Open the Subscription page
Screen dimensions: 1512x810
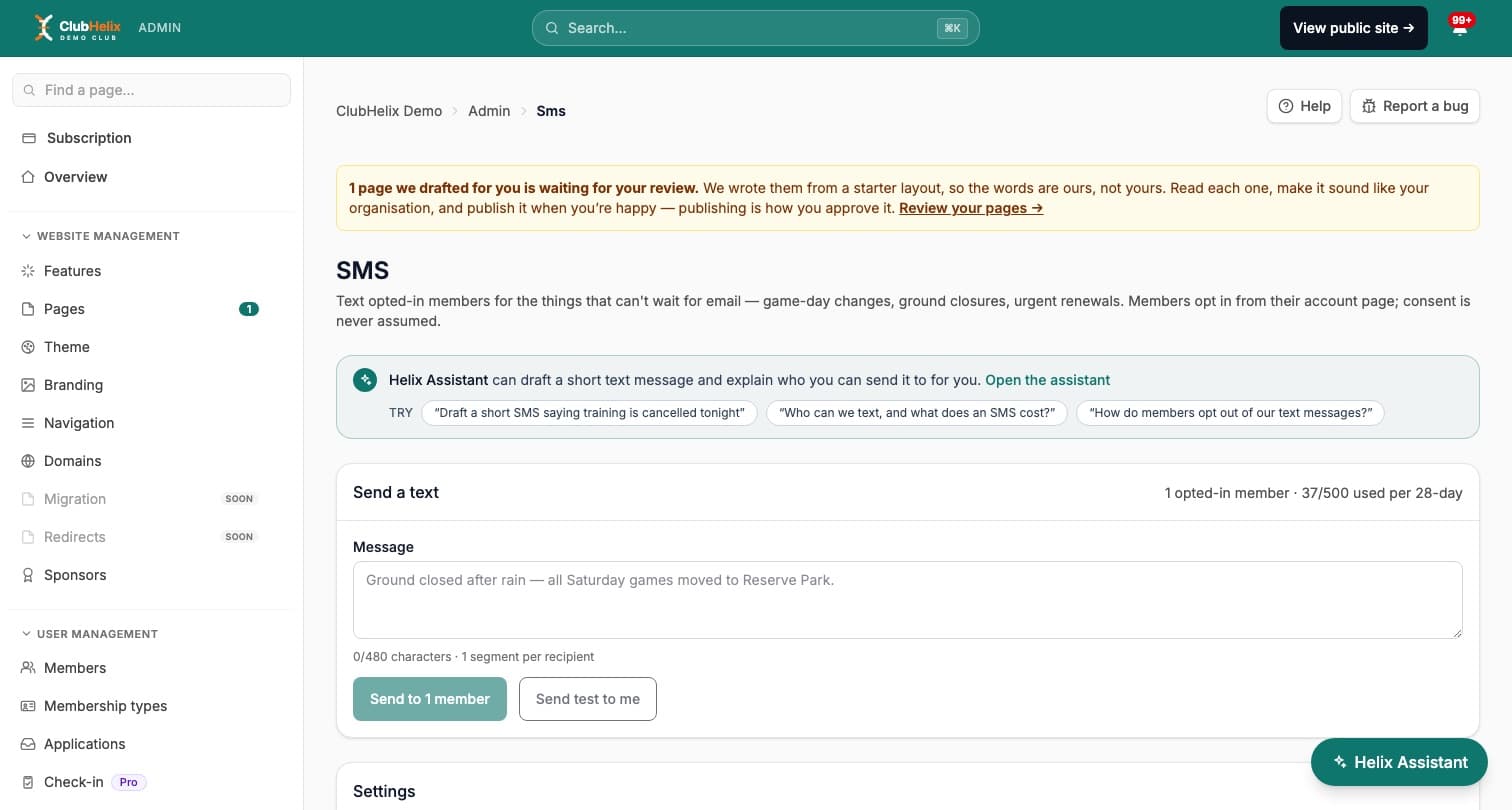[89, 138]
